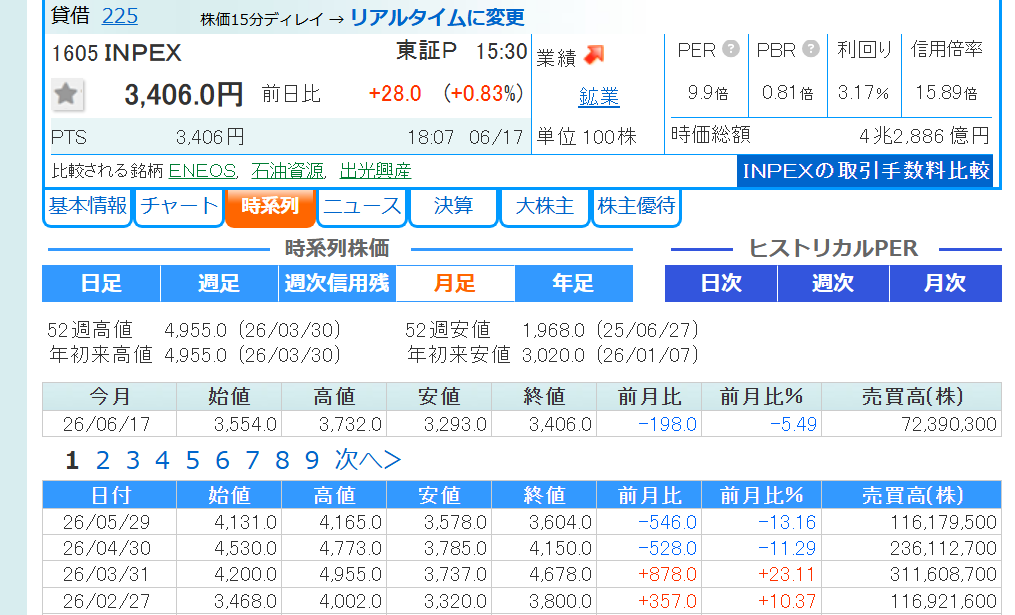Viewport: 1015px width, 615px height.
Task: Select the 月足 tab
Action: coord(455,284)
